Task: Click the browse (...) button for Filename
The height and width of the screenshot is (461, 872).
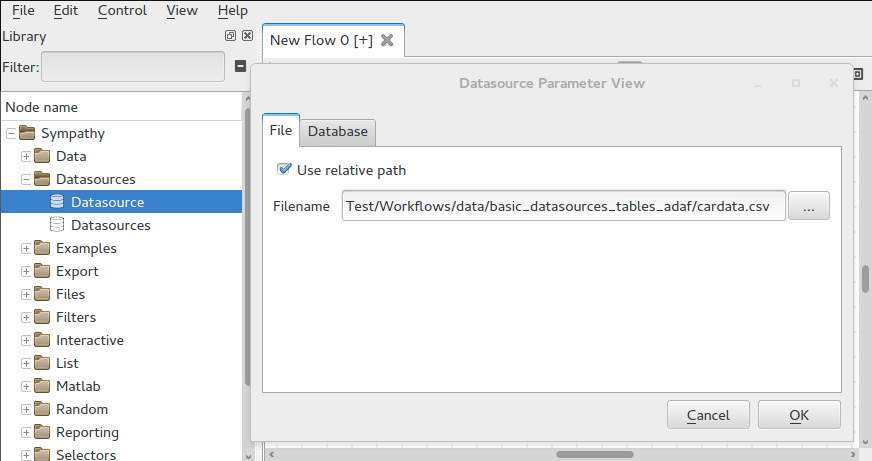Action: click(x=809, y=206)
